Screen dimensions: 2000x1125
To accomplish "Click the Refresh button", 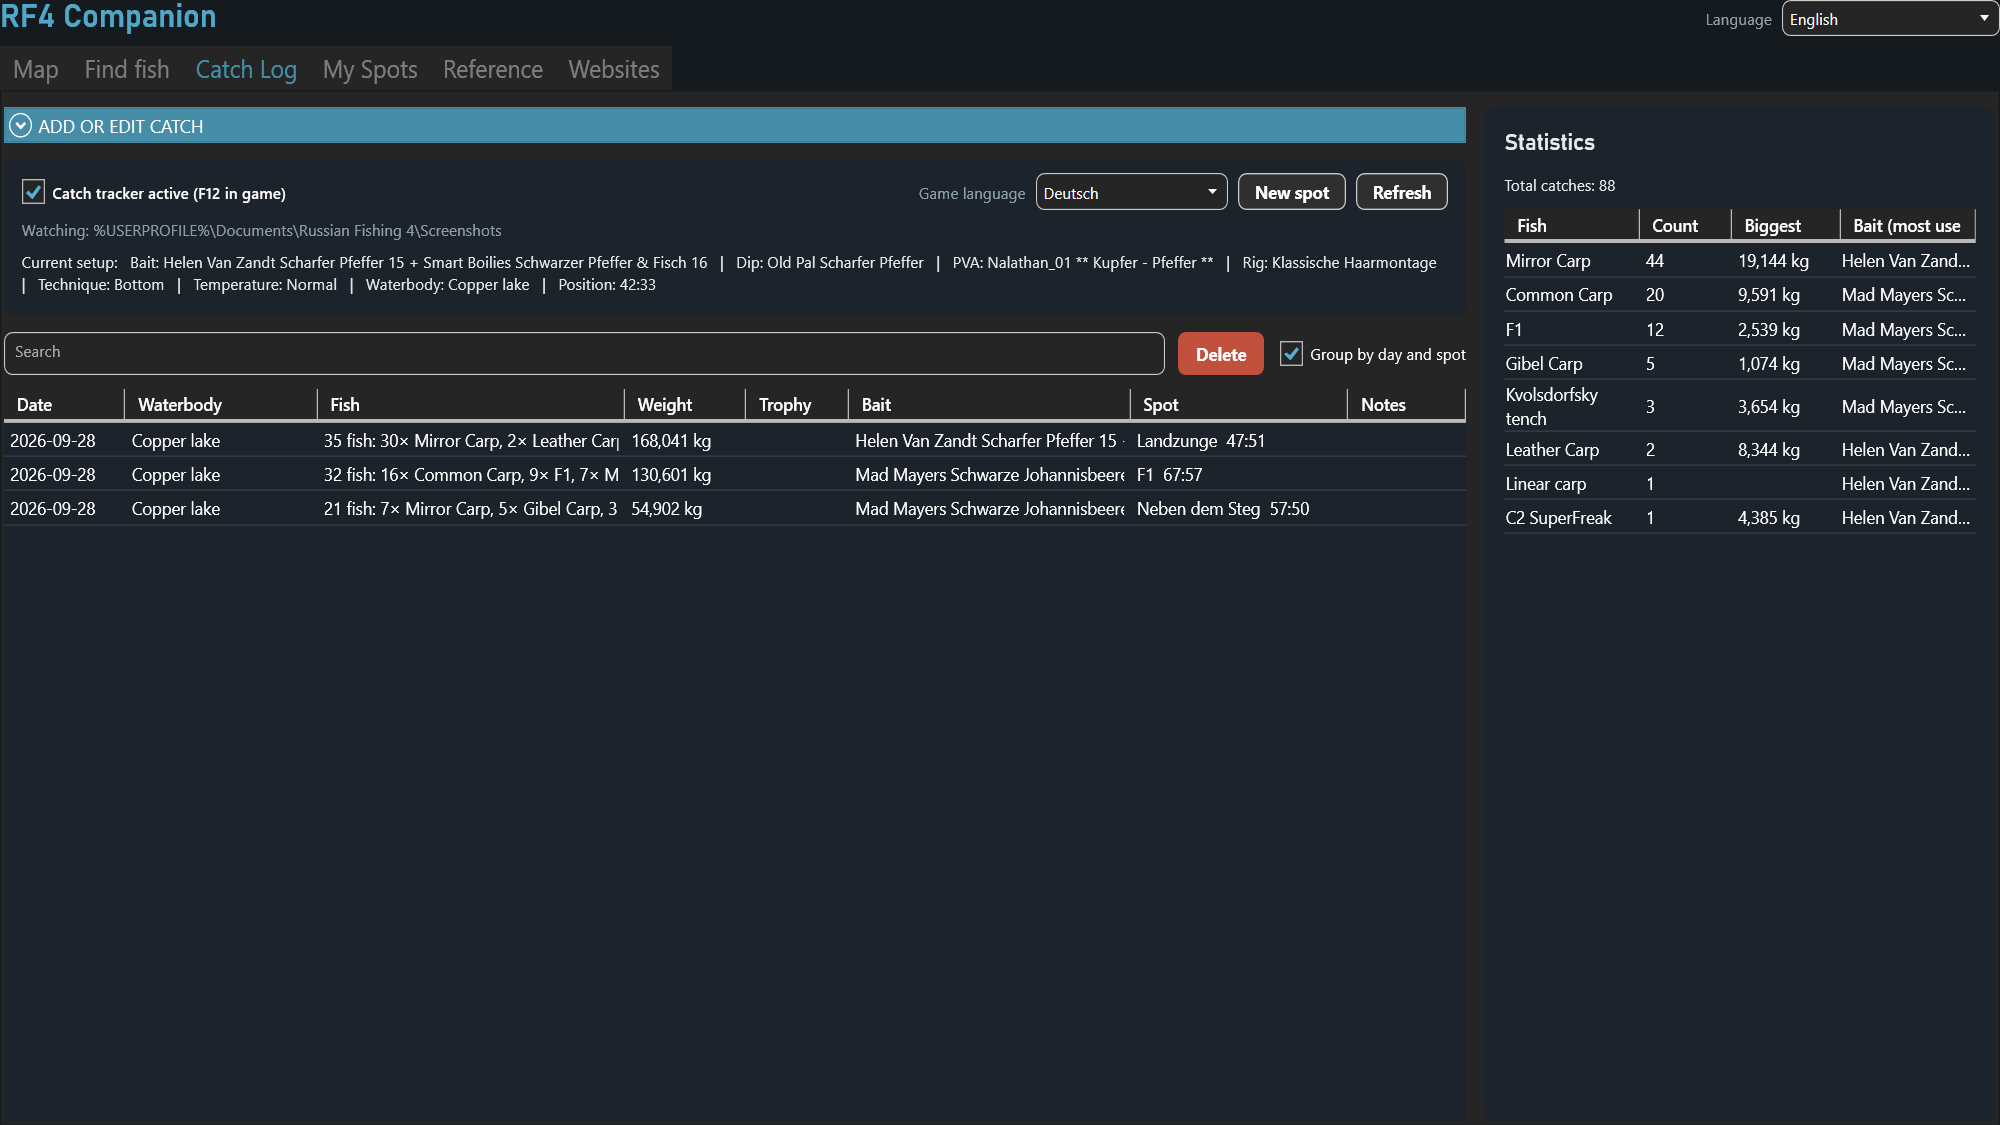I will [x=1401, y=192].
